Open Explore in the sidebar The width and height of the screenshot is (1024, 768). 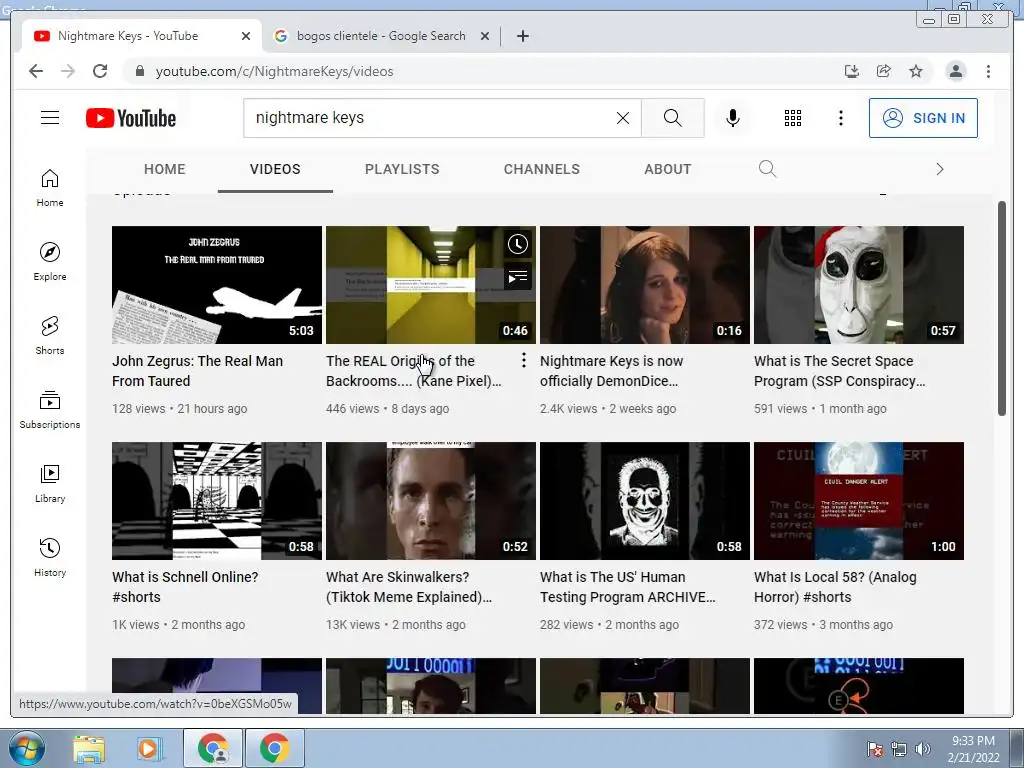(x=50, y=261)
